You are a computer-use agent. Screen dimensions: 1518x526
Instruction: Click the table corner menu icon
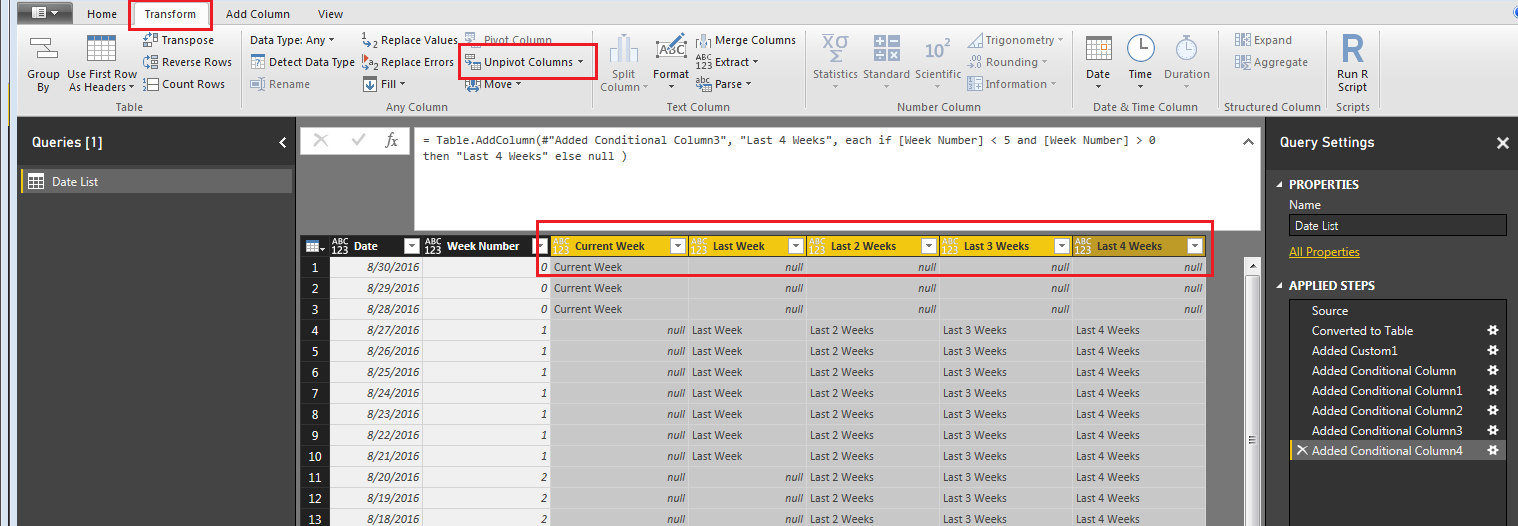point(313,246)
